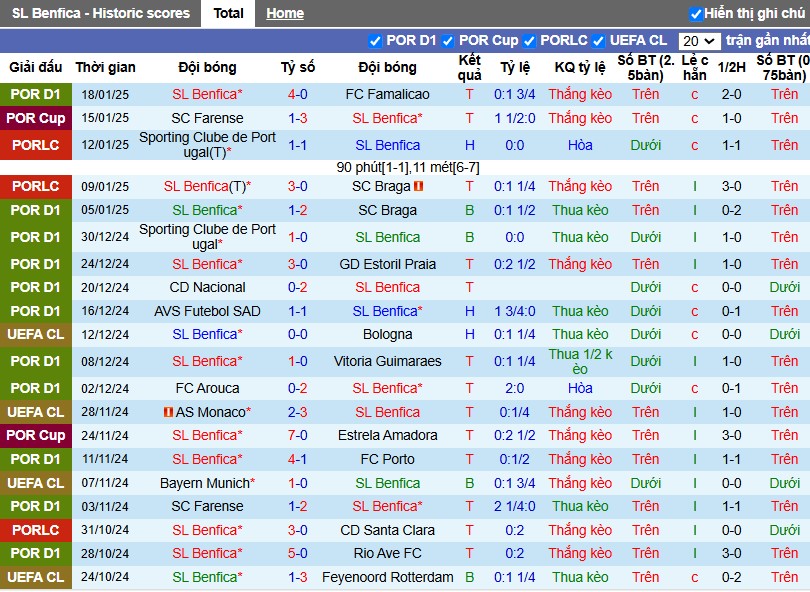Image resolution: width=810 pixels, height=592 pixels.
Task: Select the POR Cup badge for 24/11/24
Action: click(36, 435)
